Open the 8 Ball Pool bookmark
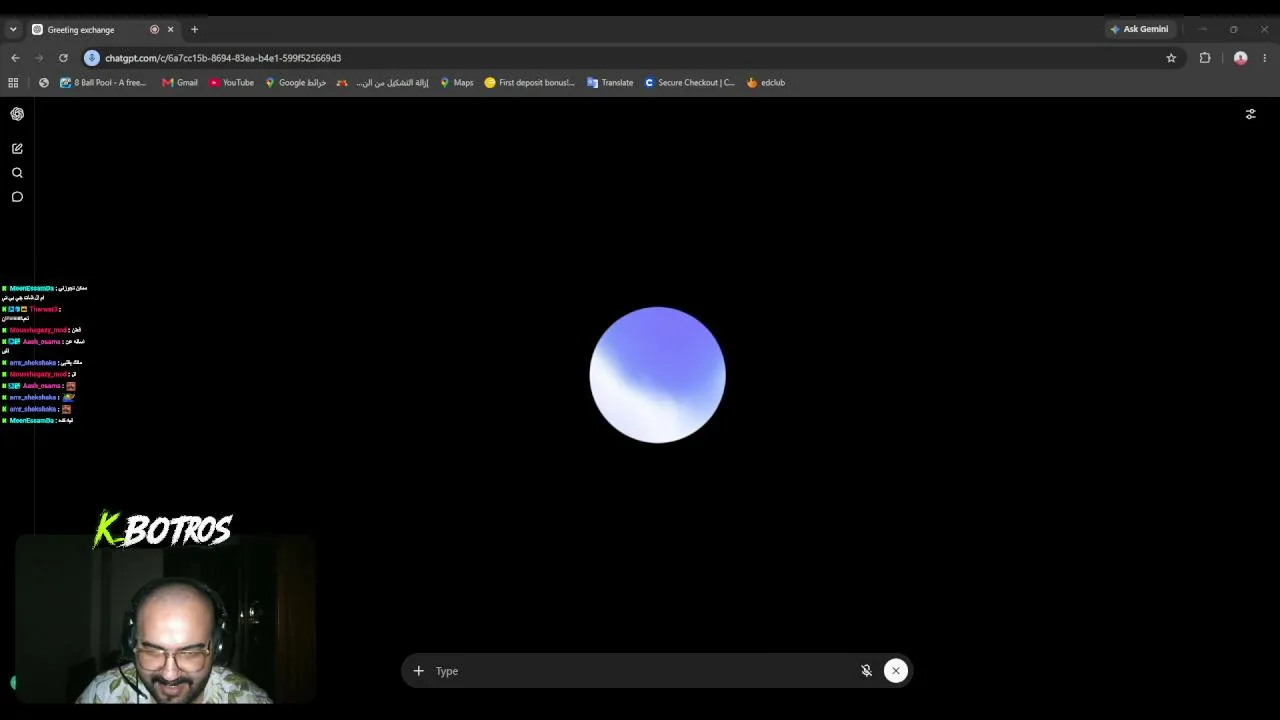 click(x=103, y=83)
